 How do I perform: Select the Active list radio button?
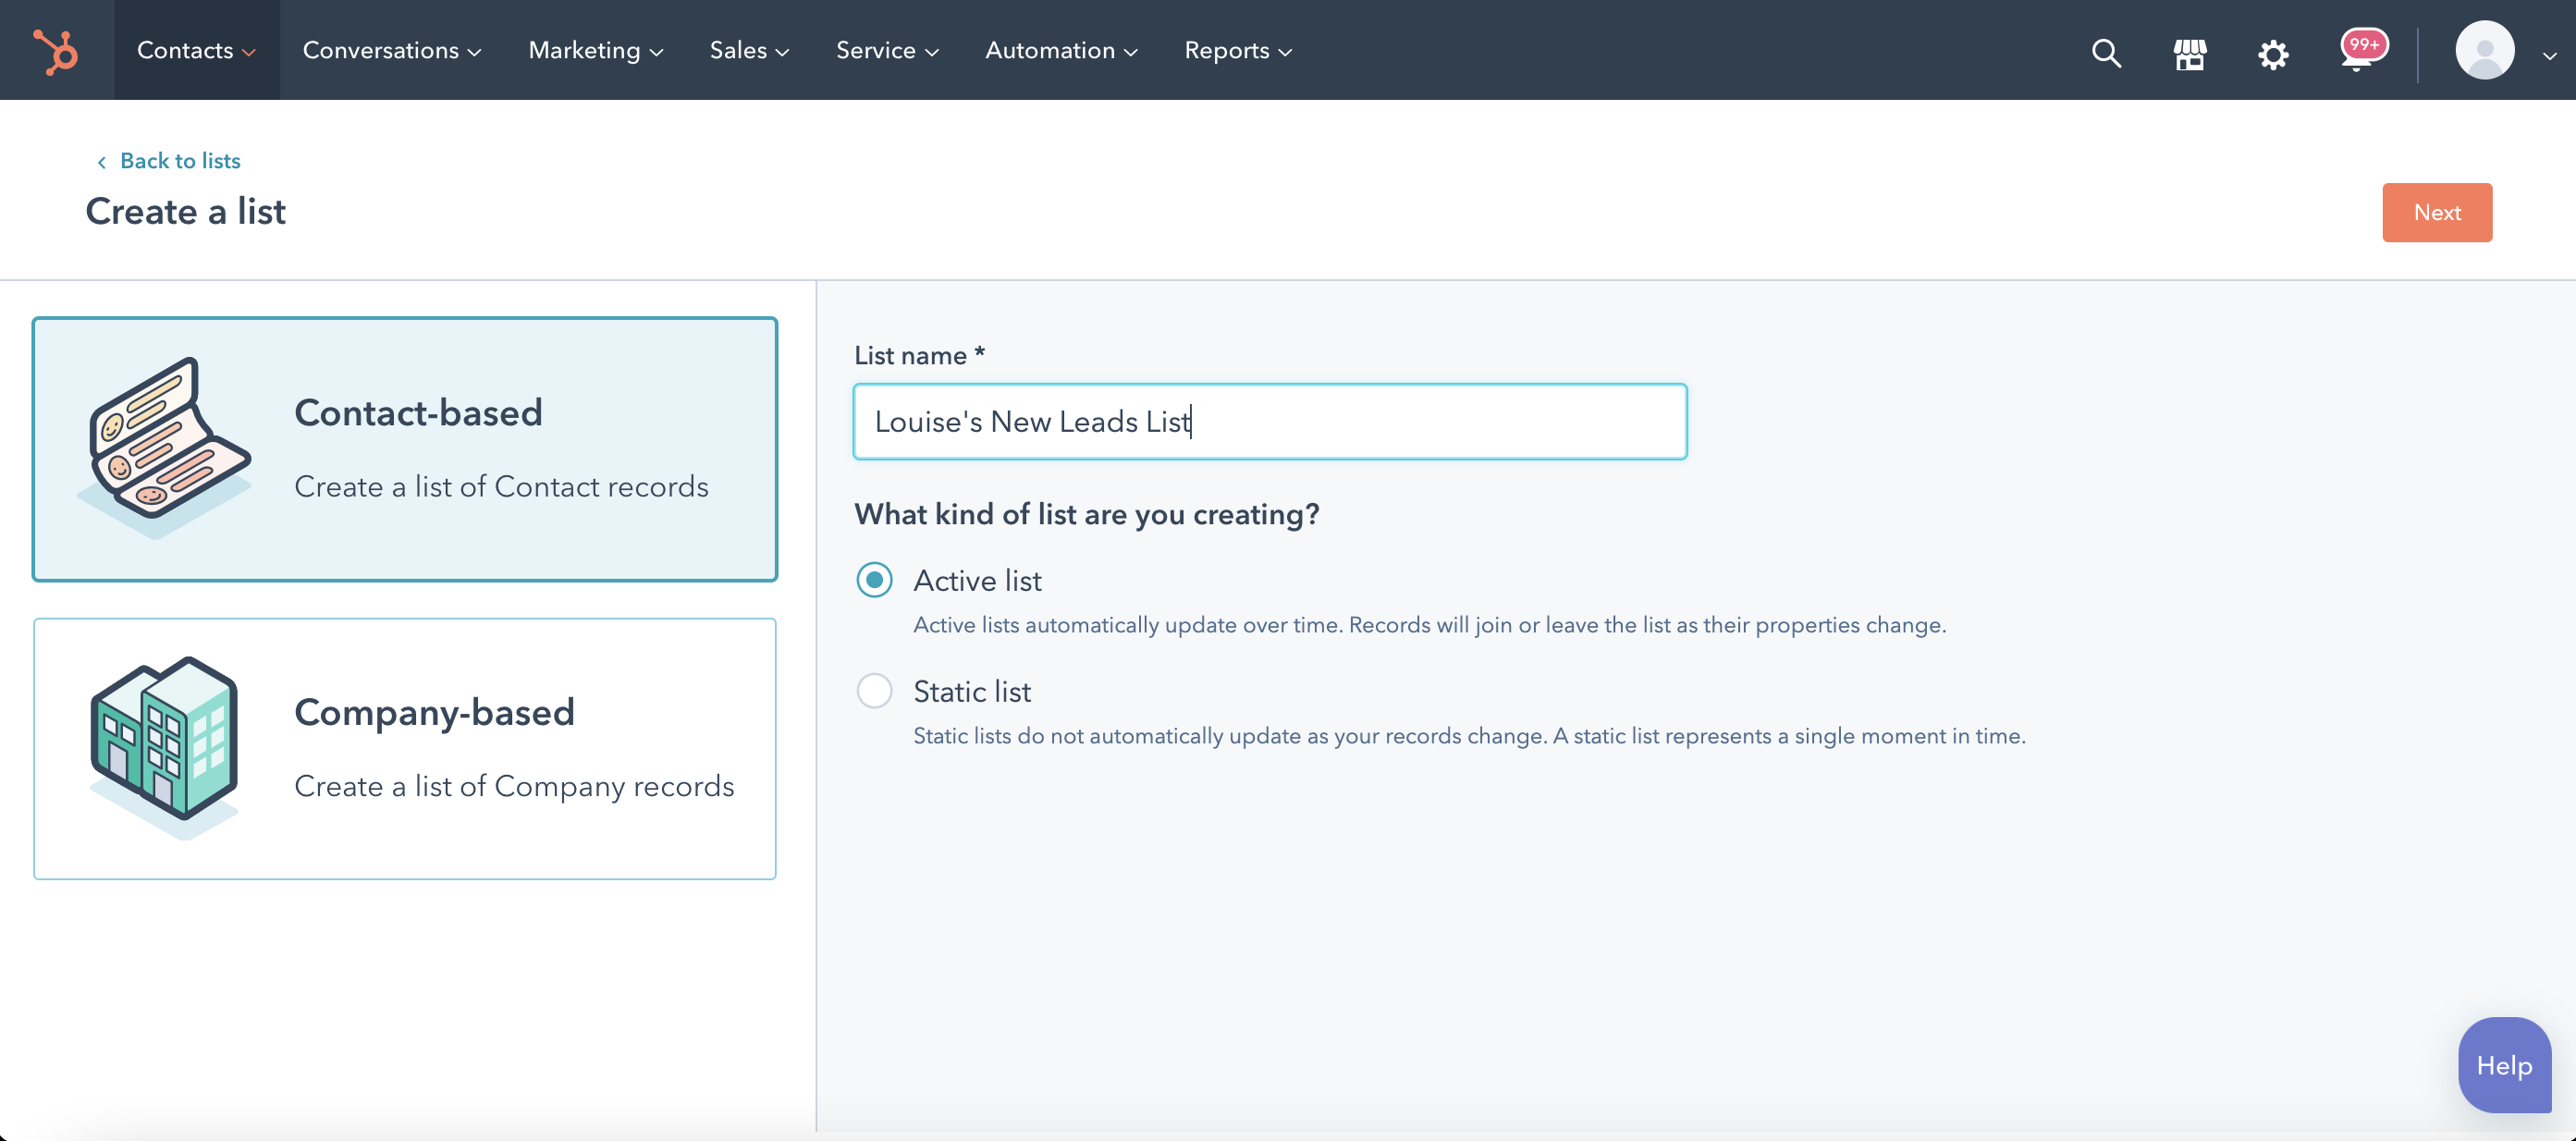click(x=874, y=580)
